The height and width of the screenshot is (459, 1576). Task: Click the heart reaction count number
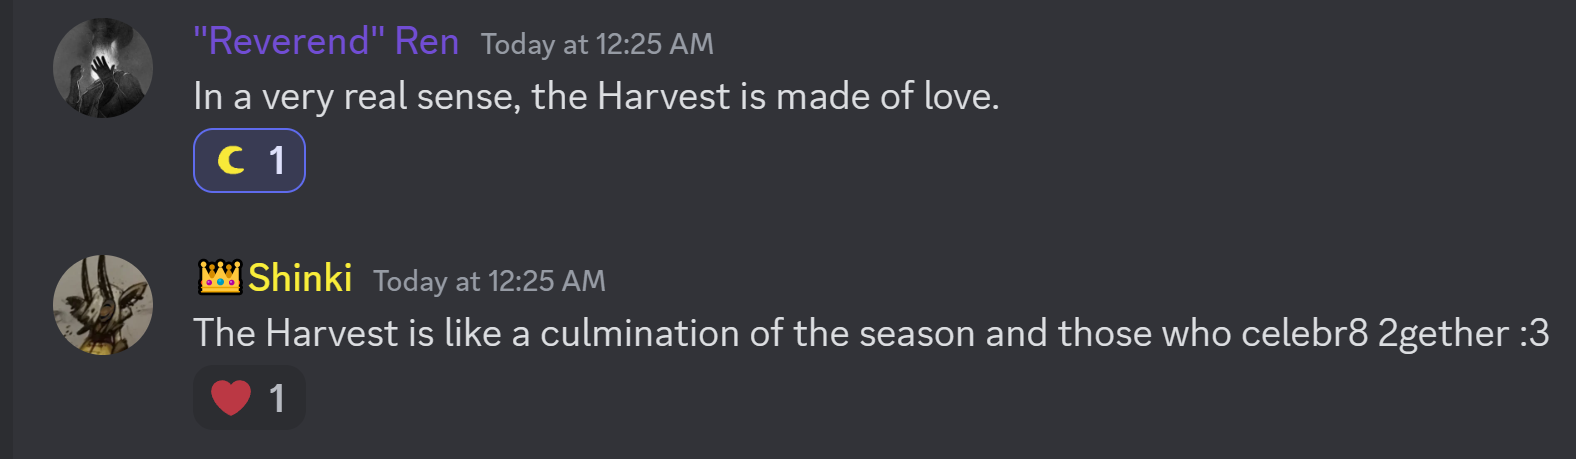(277, 399)
